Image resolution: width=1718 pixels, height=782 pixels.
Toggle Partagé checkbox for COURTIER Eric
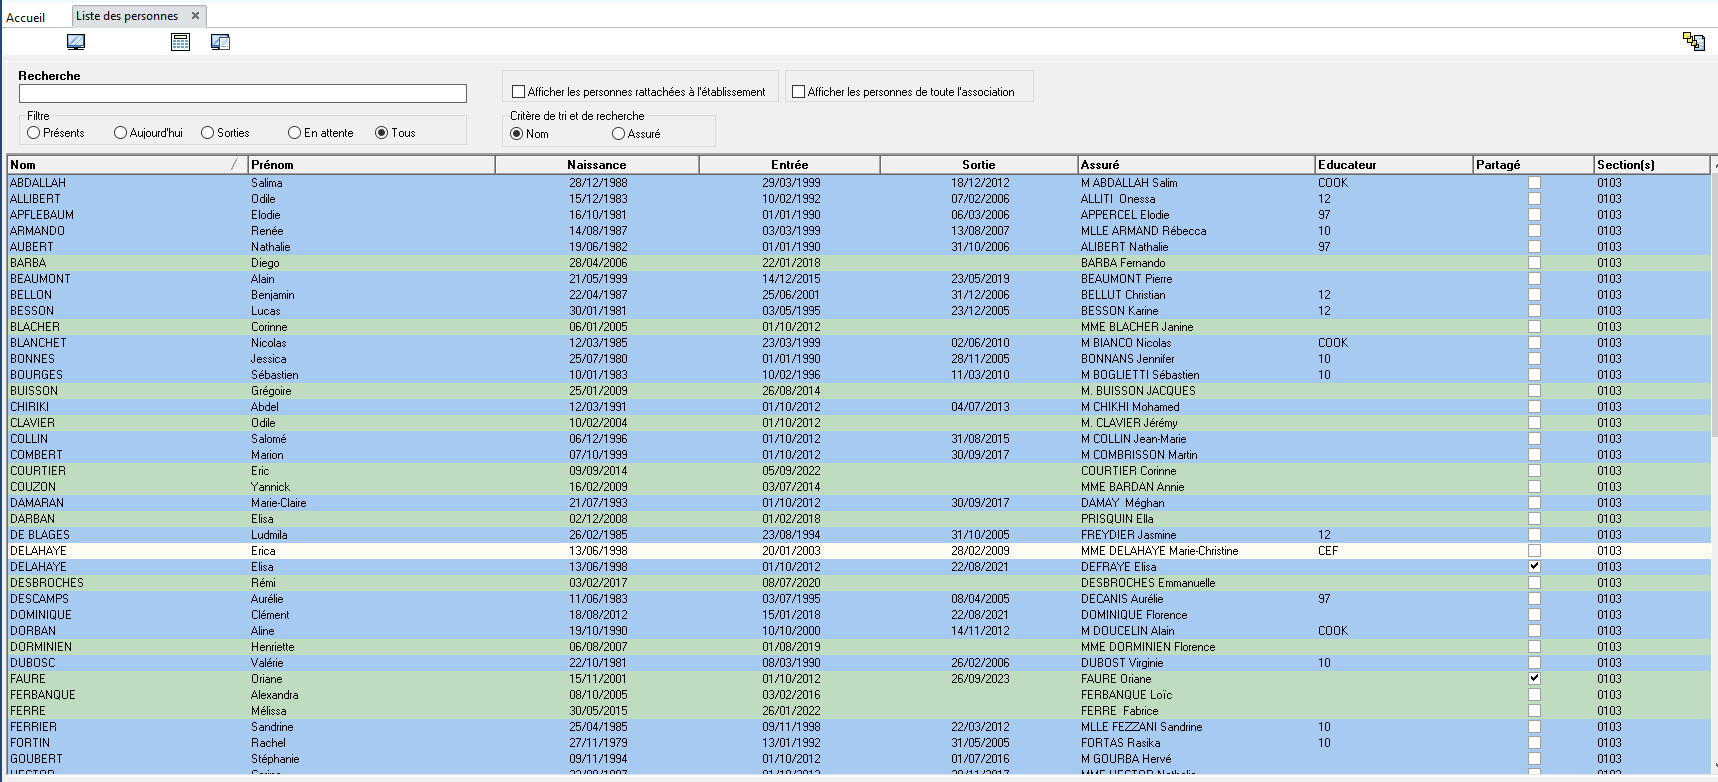(1534, 471)
